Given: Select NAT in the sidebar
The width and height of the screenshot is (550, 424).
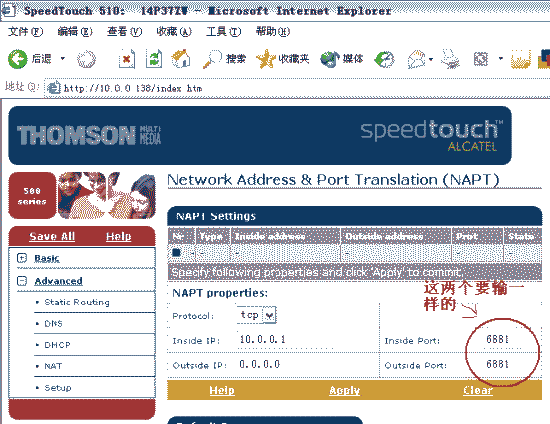Looking at the screenshot, I should [x=53, y=366].
